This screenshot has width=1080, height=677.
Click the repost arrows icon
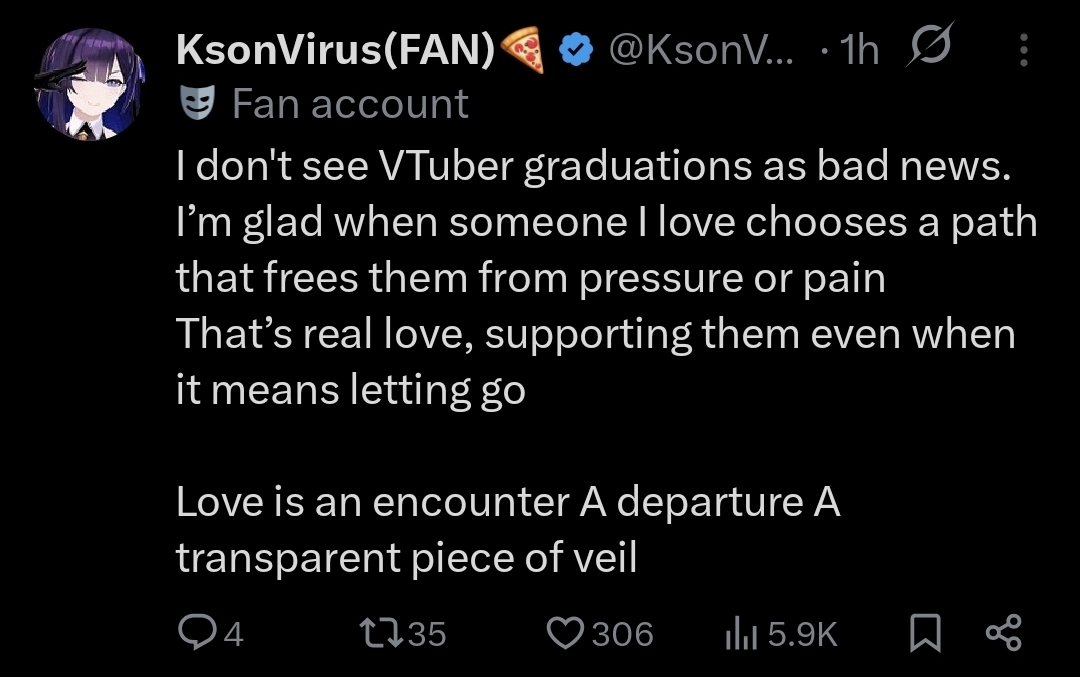click(x=382, y=633)
